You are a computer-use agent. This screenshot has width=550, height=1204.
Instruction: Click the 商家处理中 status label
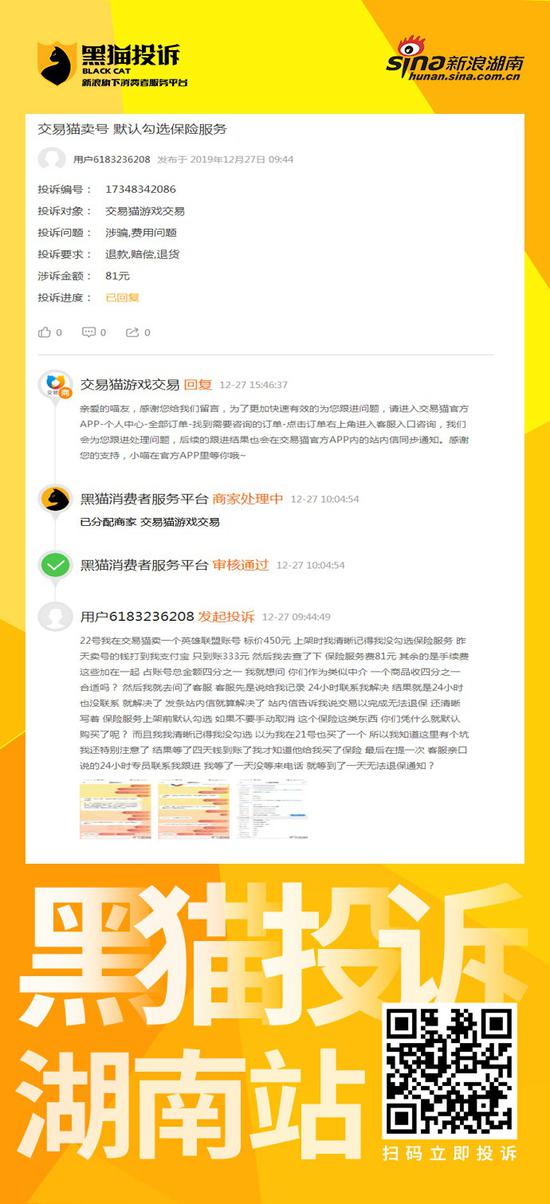pos(248,498)
